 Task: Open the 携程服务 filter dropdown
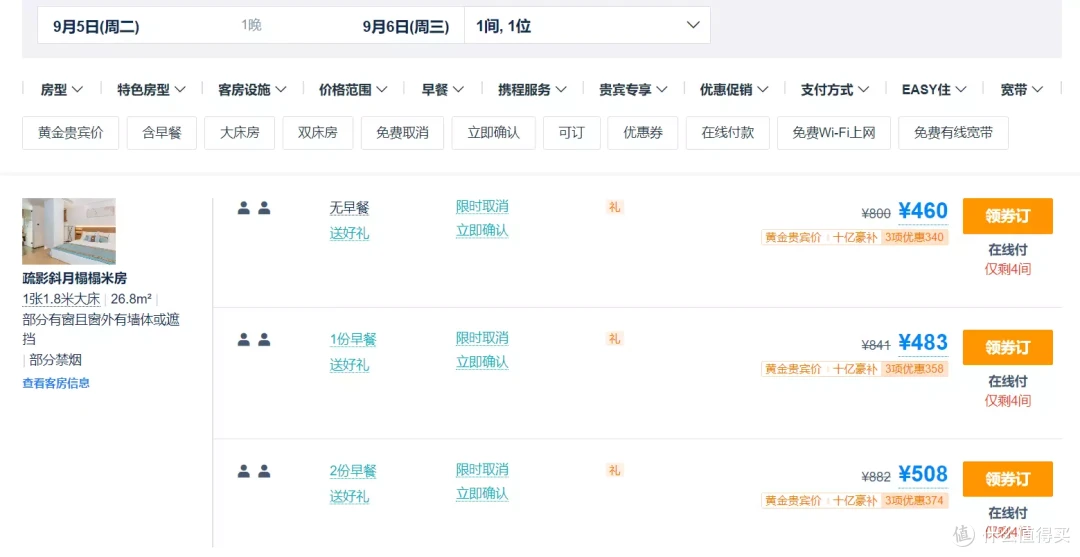click(532, 90)
